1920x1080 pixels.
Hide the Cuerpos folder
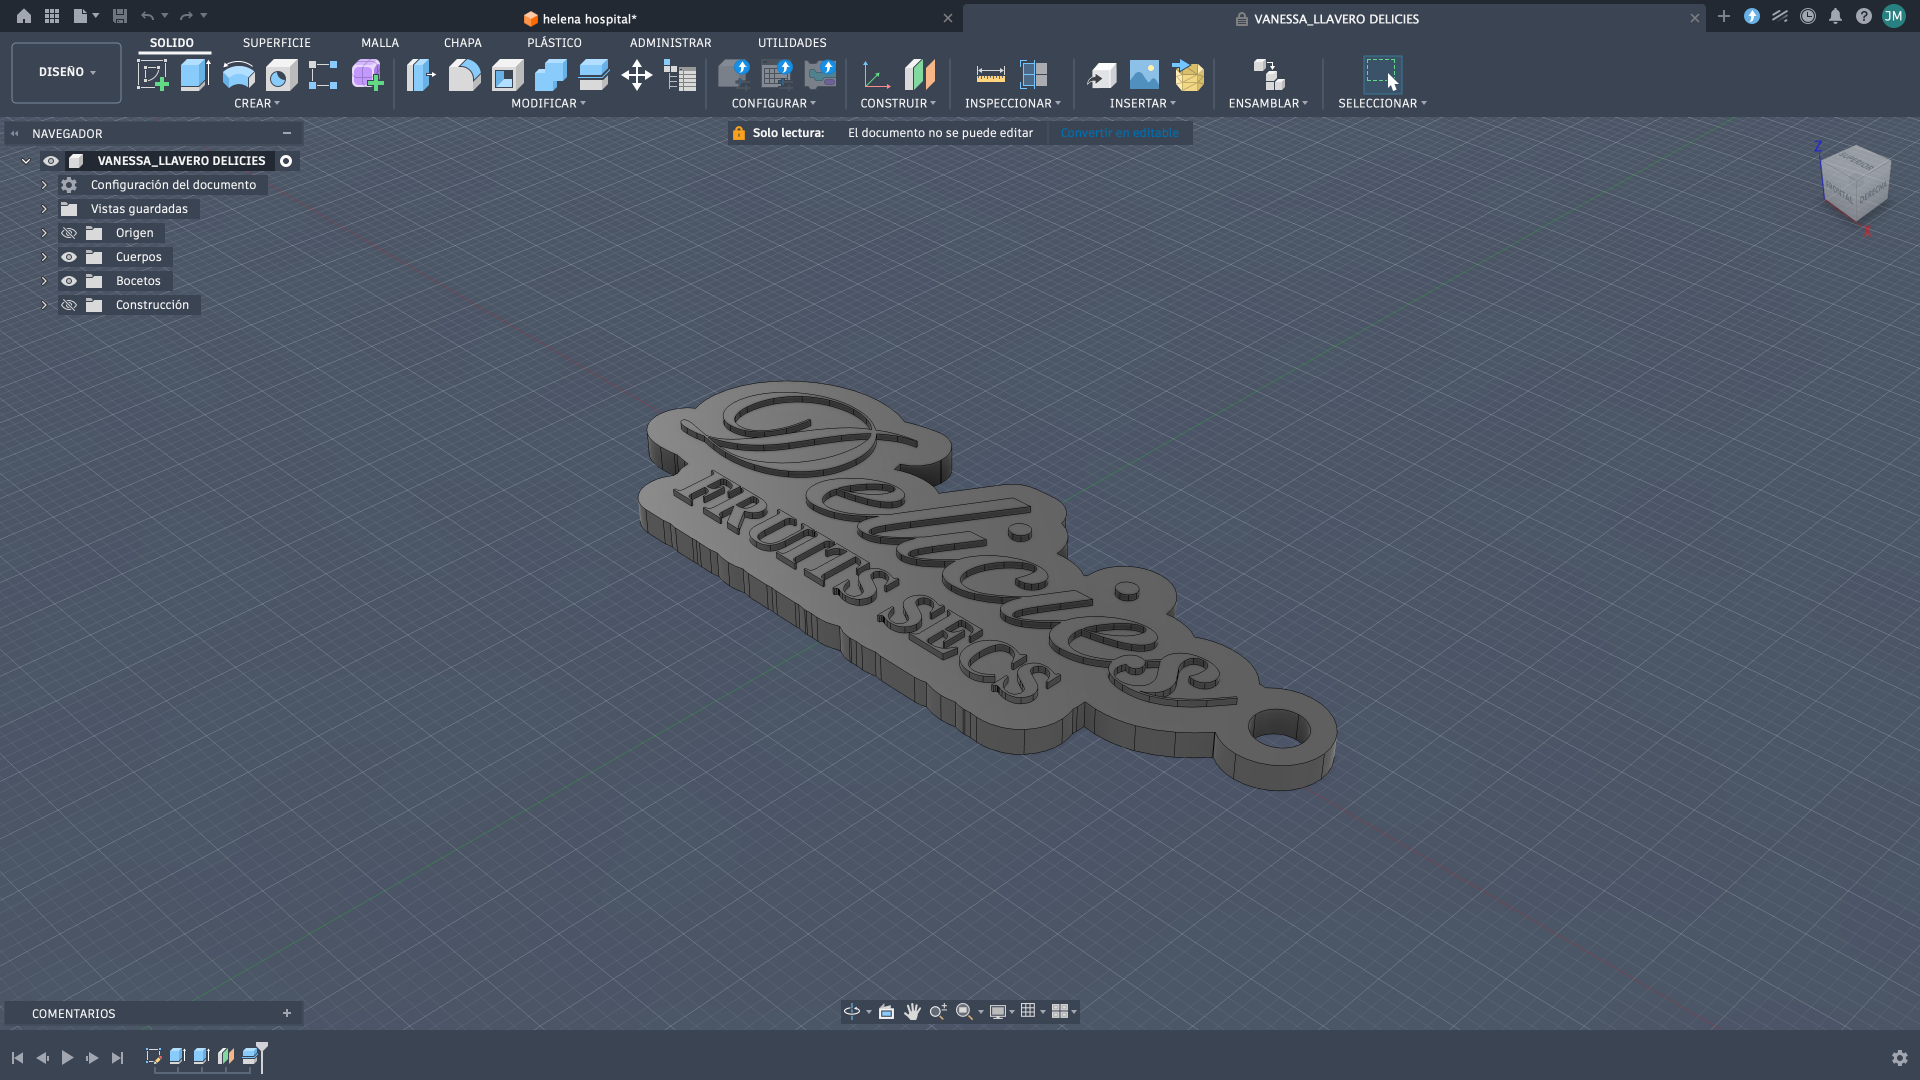pyautogui.click(x=69, y=257)
